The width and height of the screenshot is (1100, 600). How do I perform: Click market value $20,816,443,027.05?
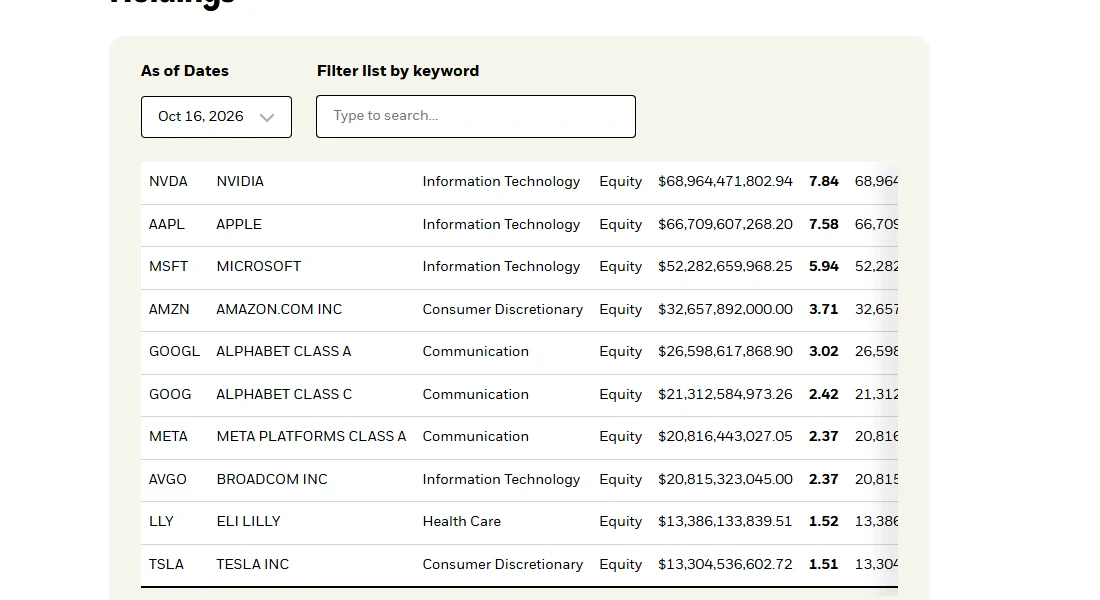(x=725, y=436)
